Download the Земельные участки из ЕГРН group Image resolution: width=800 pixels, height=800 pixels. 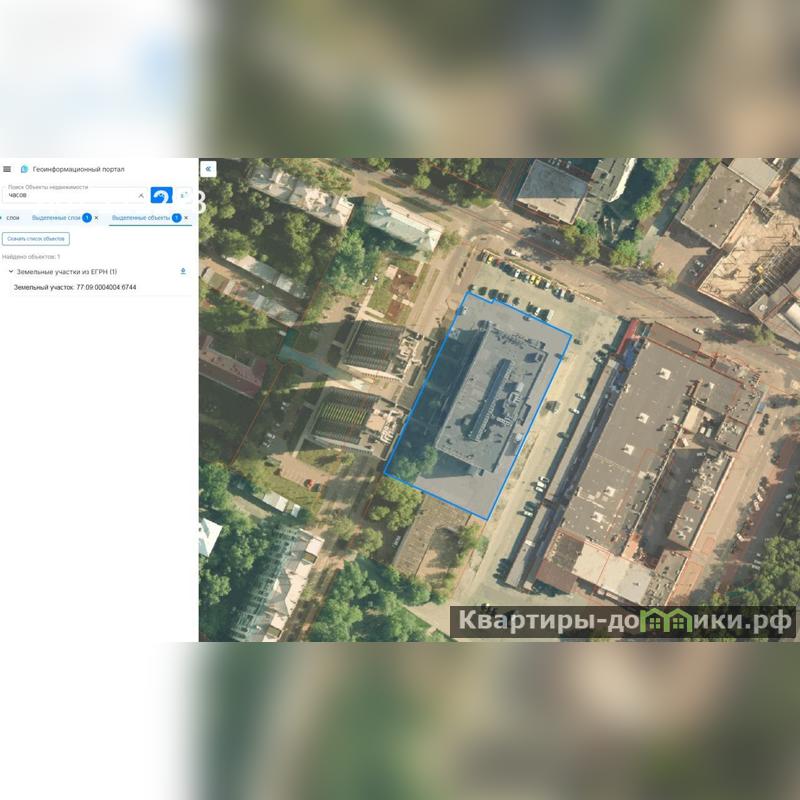(x=183, y=272)
